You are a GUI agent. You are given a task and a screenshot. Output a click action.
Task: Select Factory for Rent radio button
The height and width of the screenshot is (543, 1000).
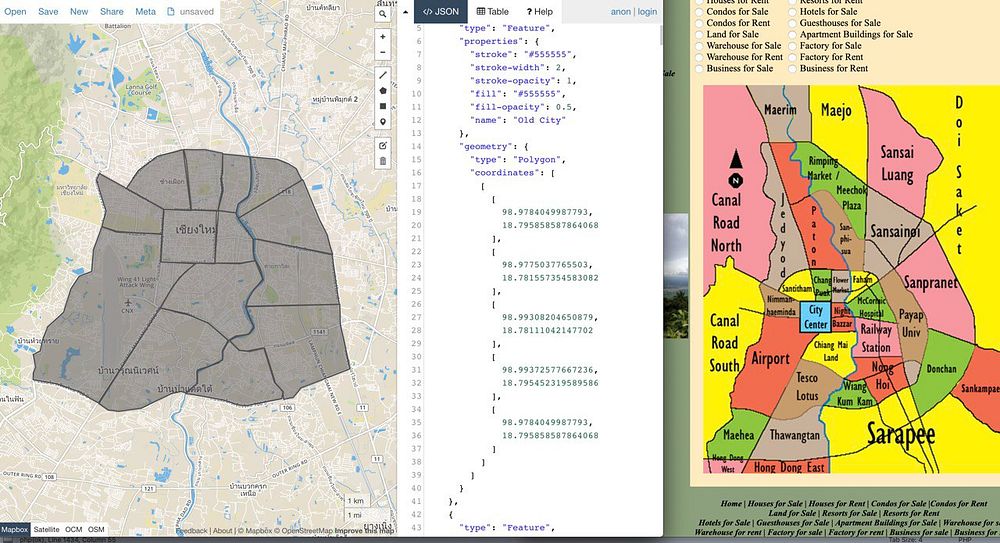(792, 57)
